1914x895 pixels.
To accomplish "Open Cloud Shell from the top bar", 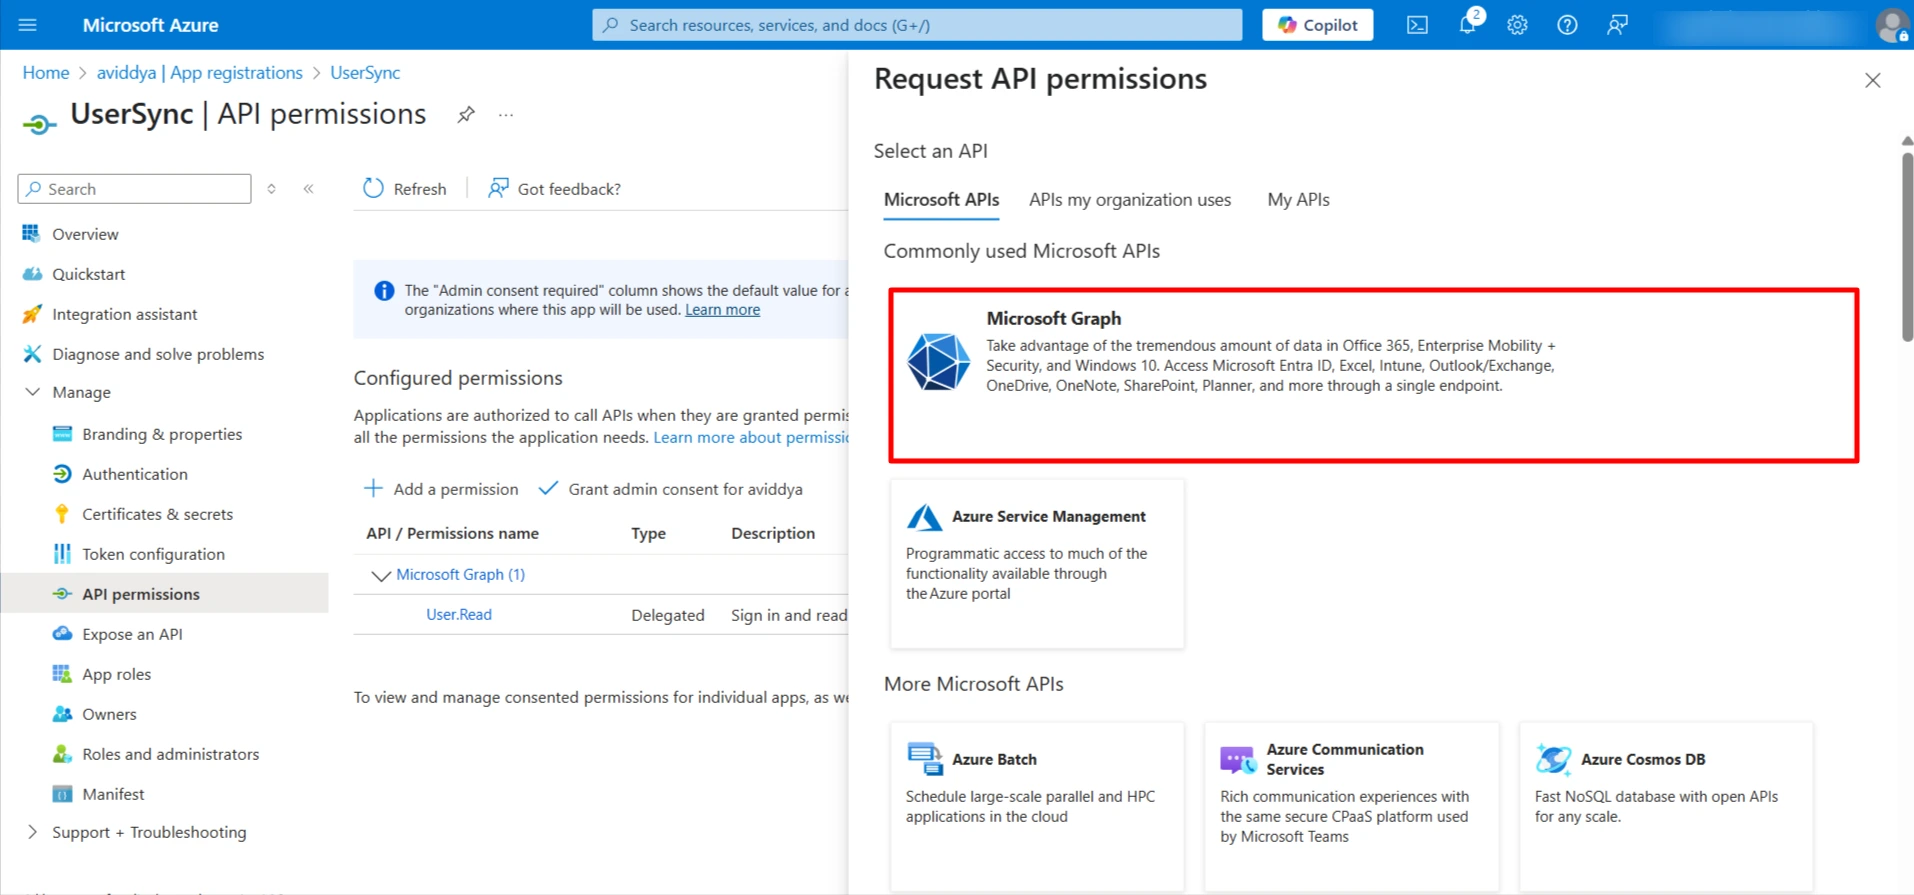I will point(1417,25).
